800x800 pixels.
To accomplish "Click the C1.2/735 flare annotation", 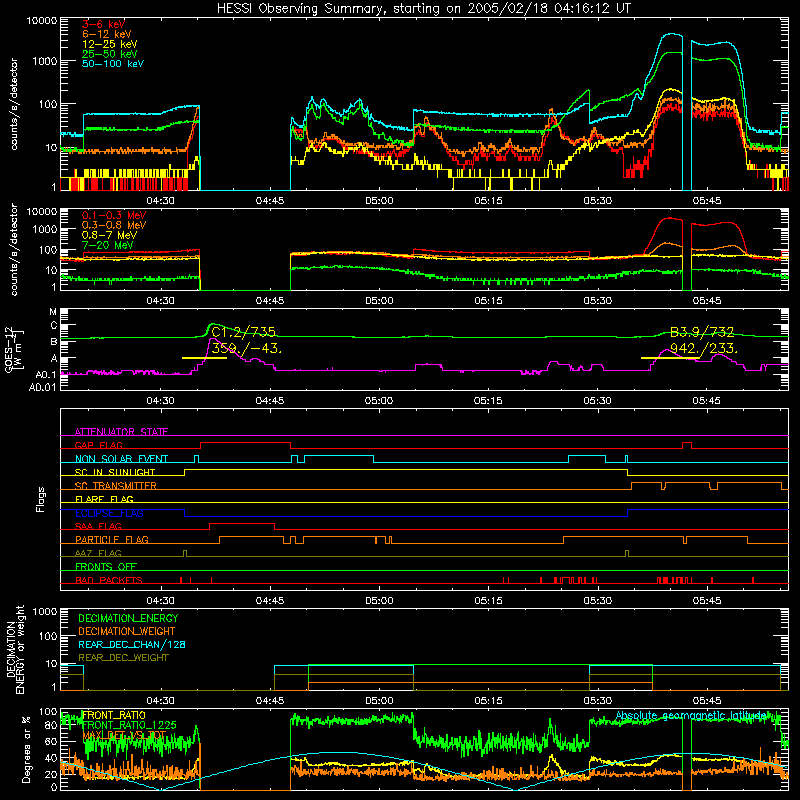I will pyautogui.click(x=243, y=333).
